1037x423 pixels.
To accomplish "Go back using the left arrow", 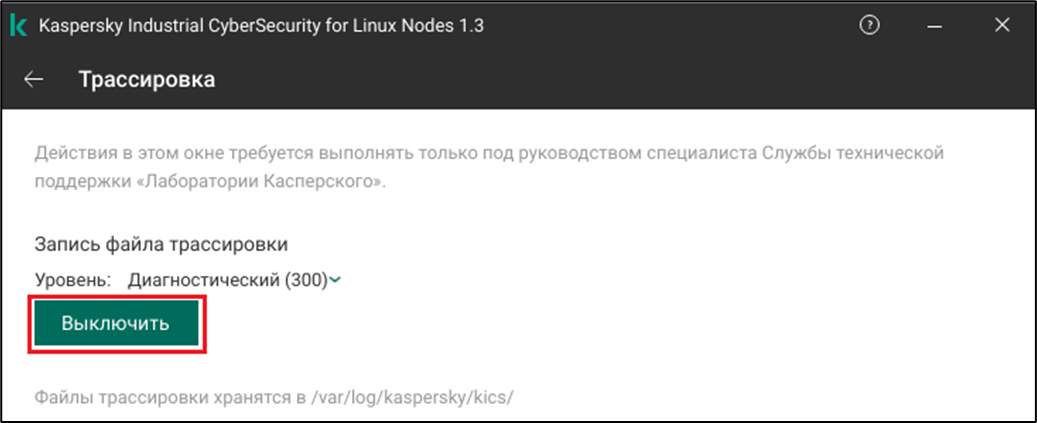I will [34, 80].
